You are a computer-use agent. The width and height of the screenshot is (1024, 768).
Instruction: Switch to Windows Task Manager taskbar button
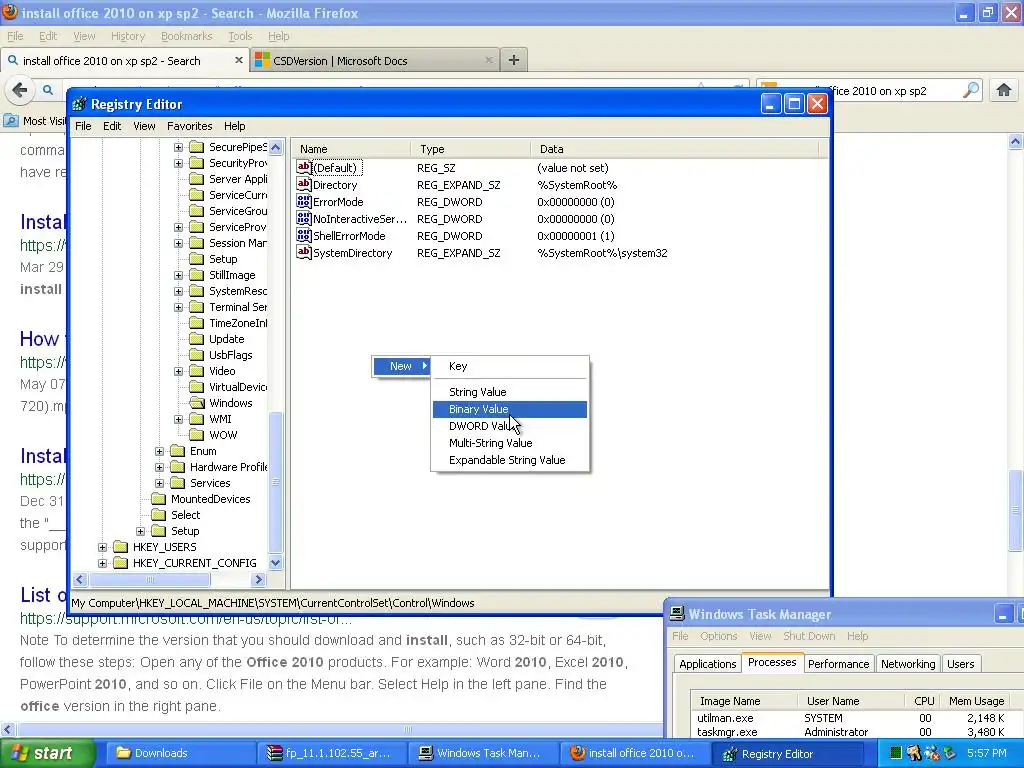pyautogui.click(x=484, y=753)
